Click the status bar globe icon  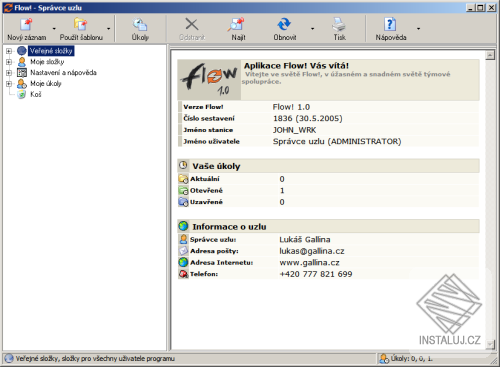coord(9,358)
